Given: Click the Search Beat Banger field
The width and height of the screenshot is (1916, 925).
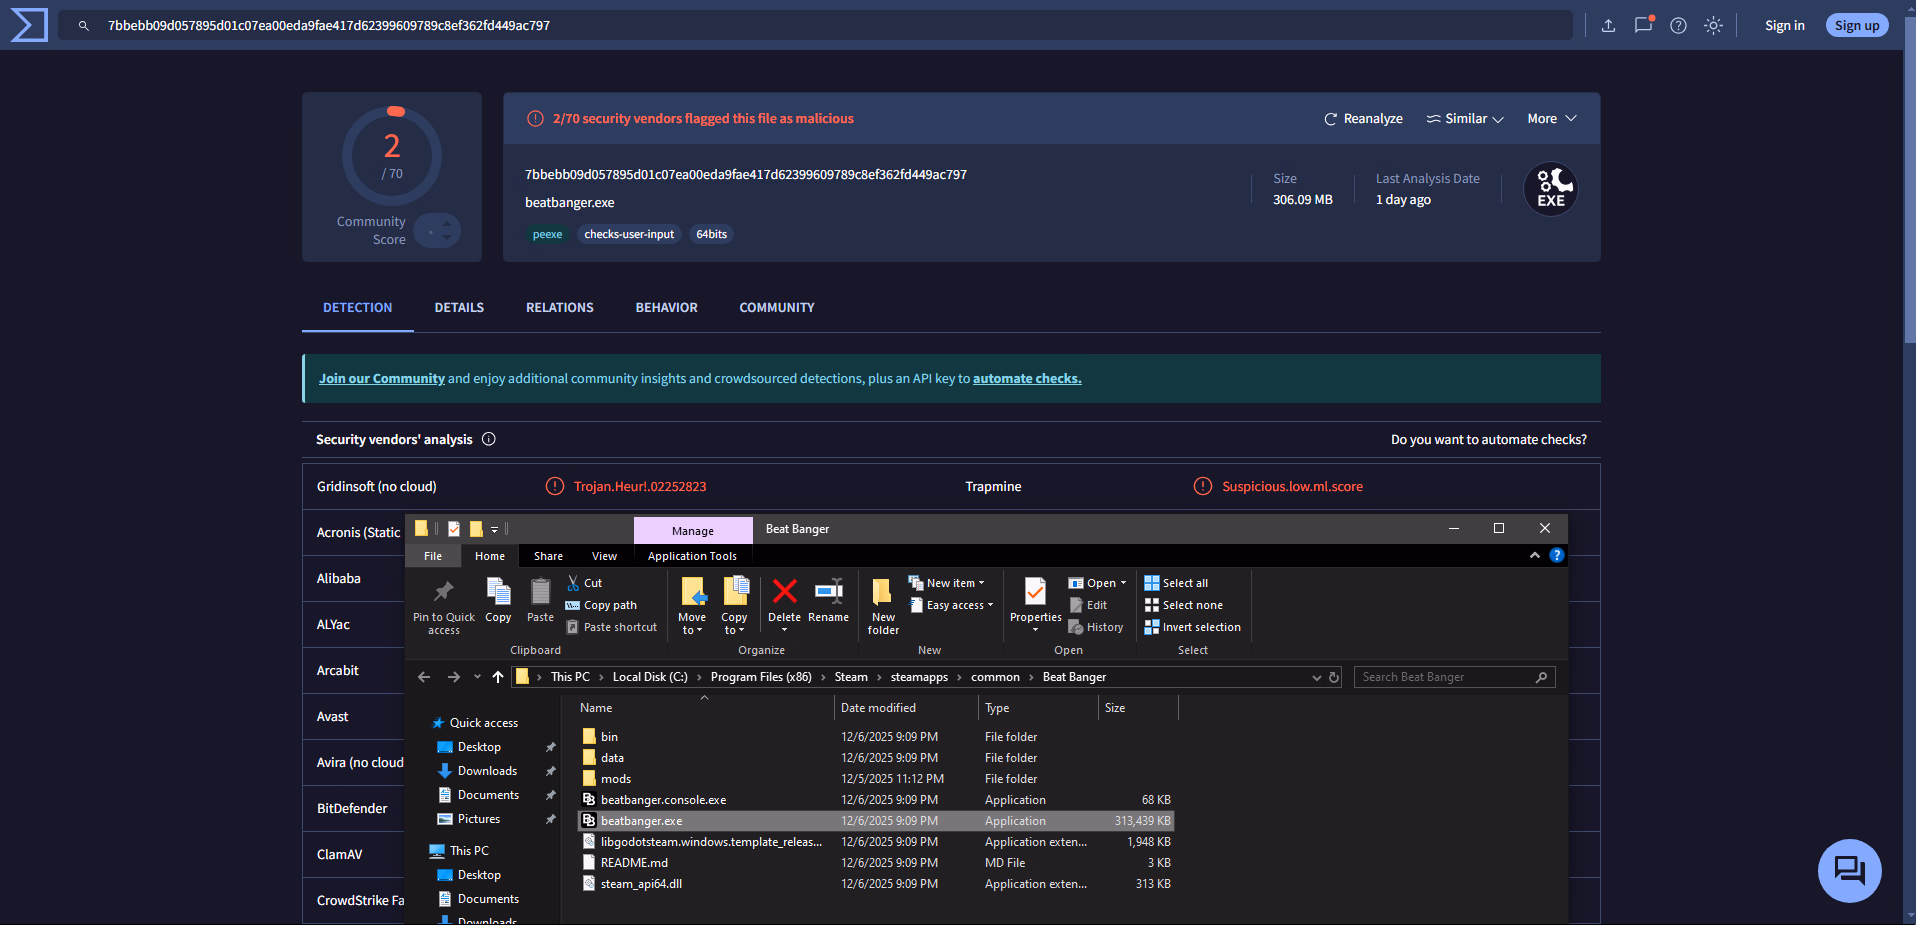Looking at the screenshot, I should tap(1445, 677).
